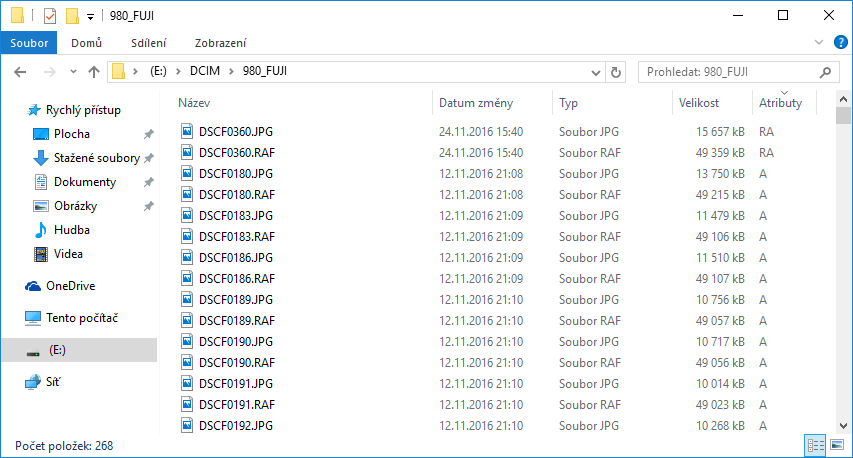Select the file icon of DSCF0180.RAF
Image resolution: width=853 pixels, height=458 pixels.
pos(187,194)
